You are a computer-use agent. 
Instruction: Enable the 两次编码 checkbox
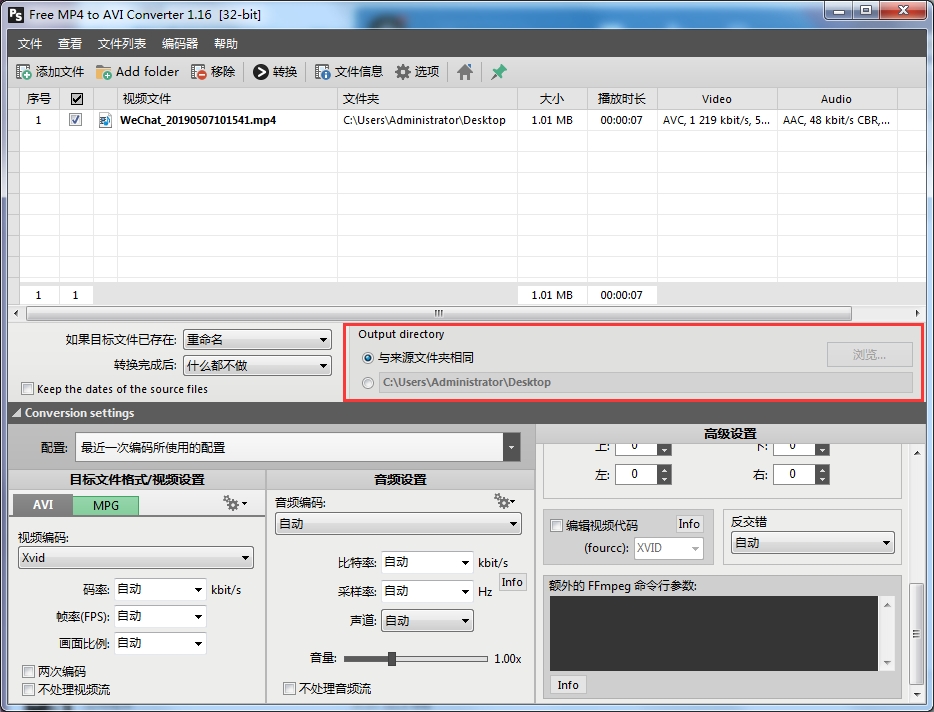(28, 672)
